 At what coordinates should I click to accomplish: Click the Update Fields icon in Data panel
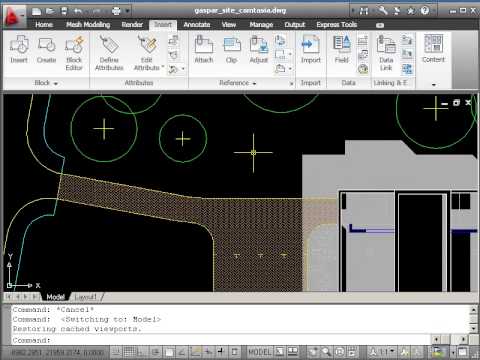click(363, 68)
